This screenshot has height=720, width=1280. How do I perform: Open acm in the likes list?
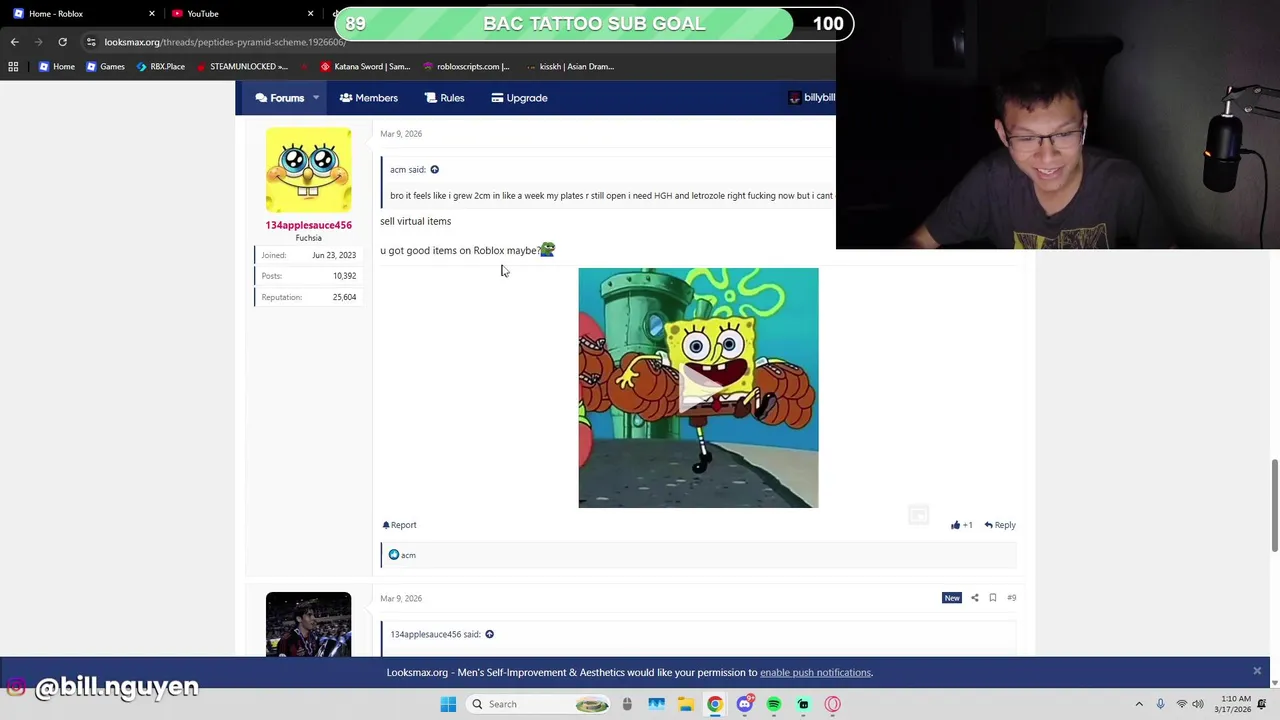408,555
